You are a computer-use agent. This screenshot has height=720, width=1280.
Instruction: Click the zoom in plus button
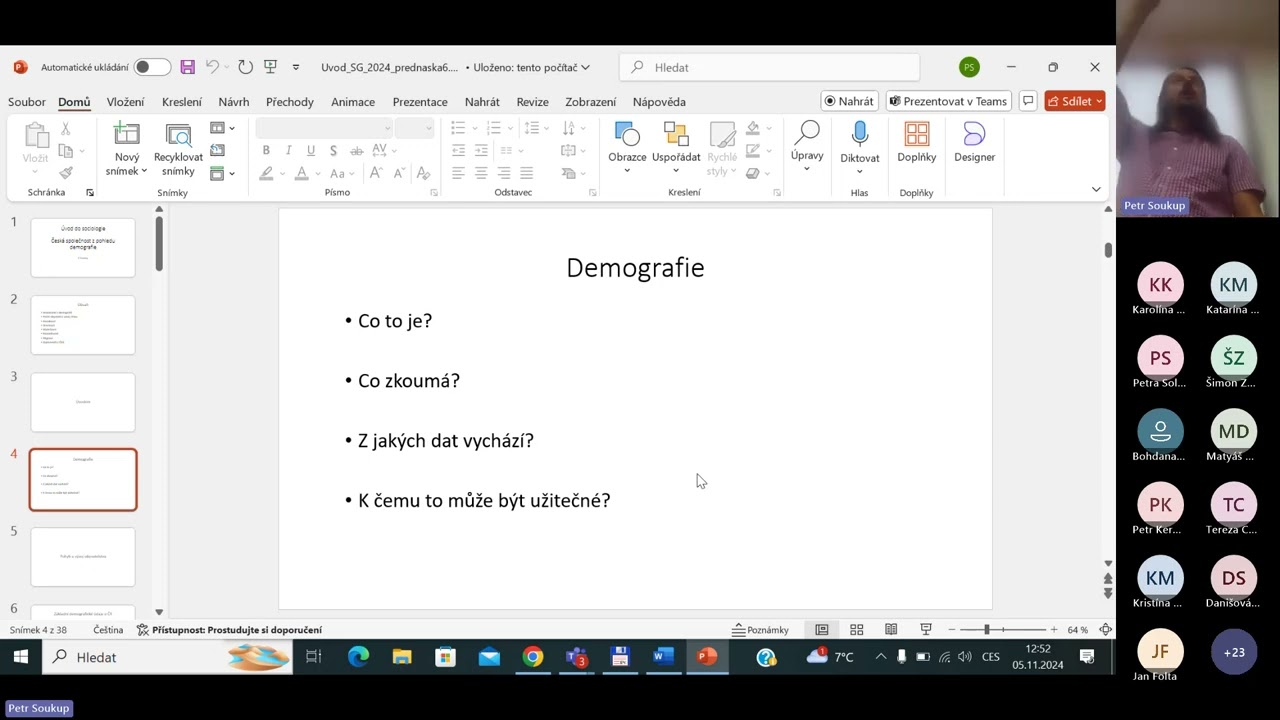(x=1053, y=630)
